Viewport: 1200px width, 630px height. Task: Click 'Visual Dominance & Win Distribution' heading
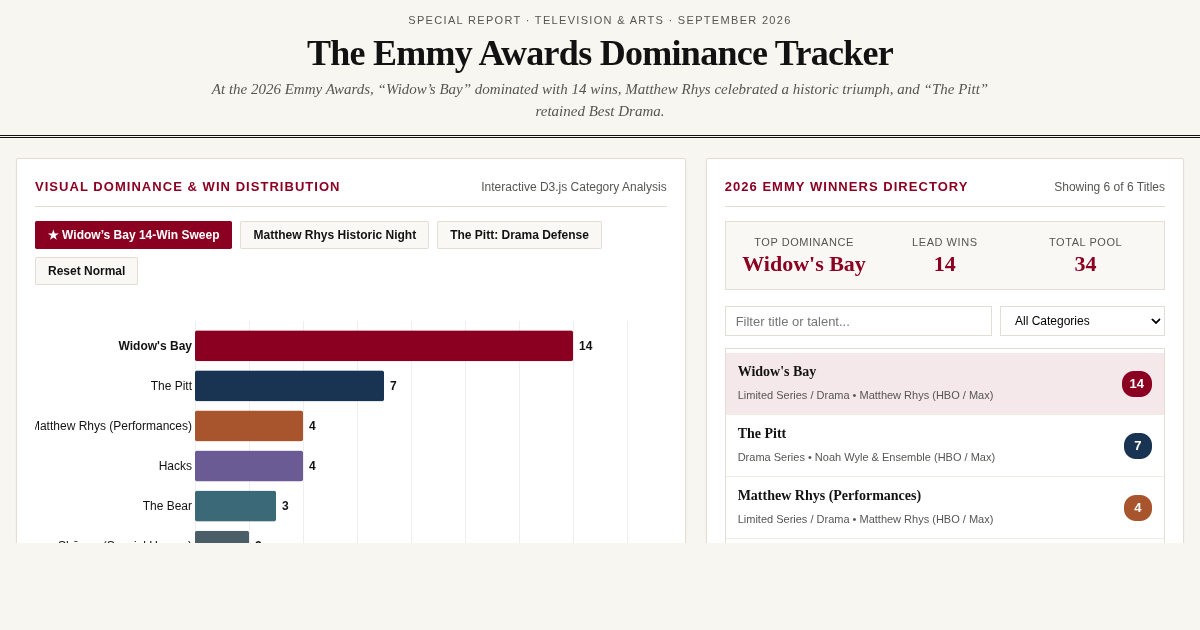point(188,186)
